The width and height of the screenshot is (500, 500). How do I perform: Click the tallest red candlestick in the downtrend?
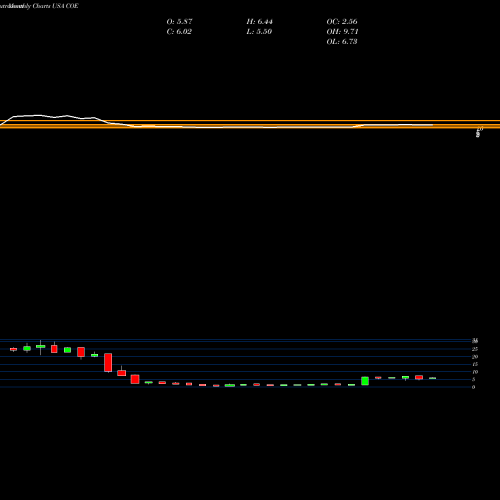point(108,362)
